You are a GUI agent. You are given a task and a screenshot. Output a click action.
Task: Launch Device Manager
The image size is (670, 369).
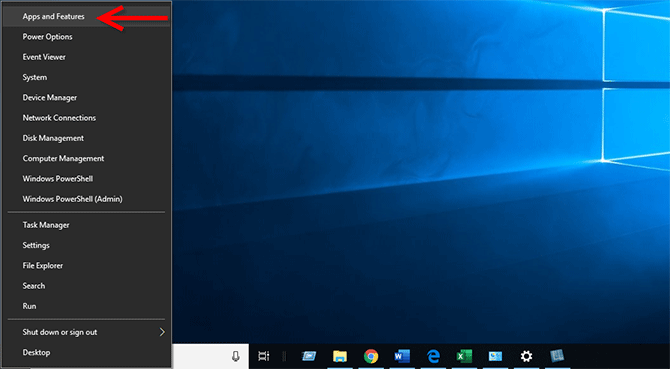click(x=87, y=97)
